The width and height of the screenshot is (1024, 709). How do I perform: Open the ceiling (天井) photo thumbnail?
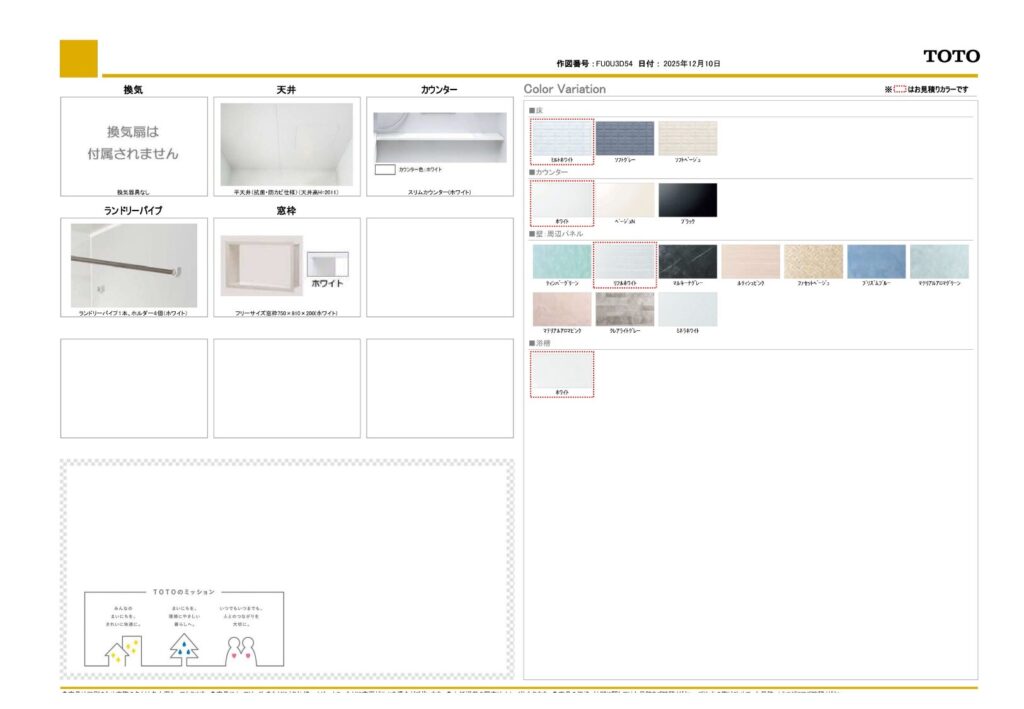point(286,144)
